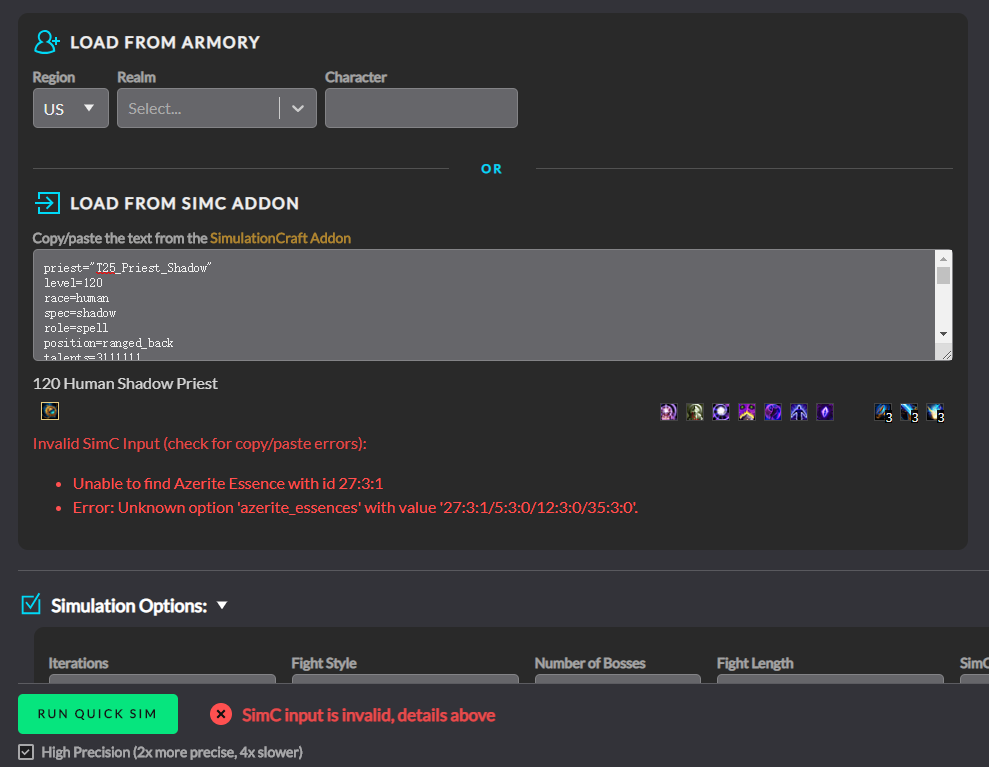989x767 pixels.
Task: Open the Region dropdown set to US
Action: pyautogui.click(x=70, y=108)
